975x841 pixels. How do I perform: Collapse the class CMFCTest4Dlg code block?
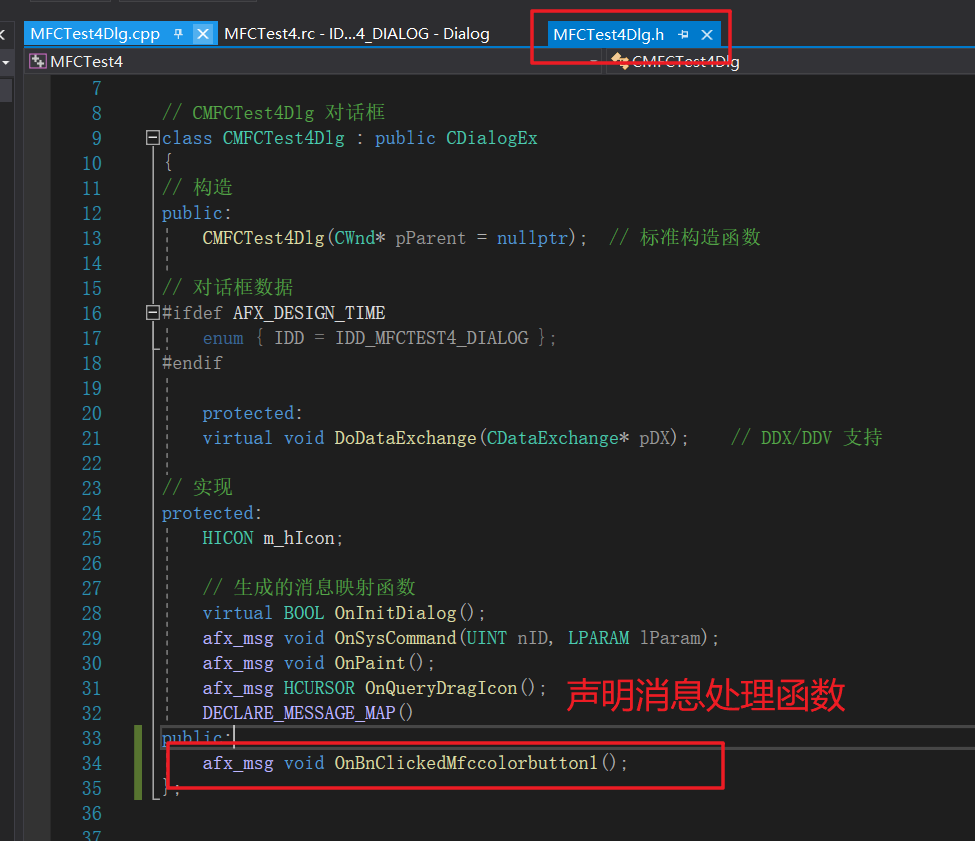pyautogui.click(x=152, y=137)
